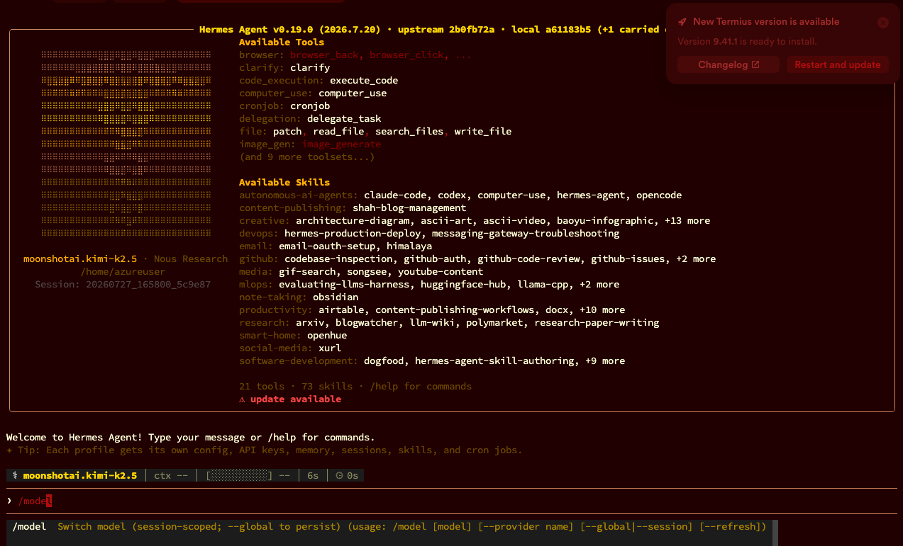Click 'opencode' skill name

pyautogui.click(x=659, y=195)
